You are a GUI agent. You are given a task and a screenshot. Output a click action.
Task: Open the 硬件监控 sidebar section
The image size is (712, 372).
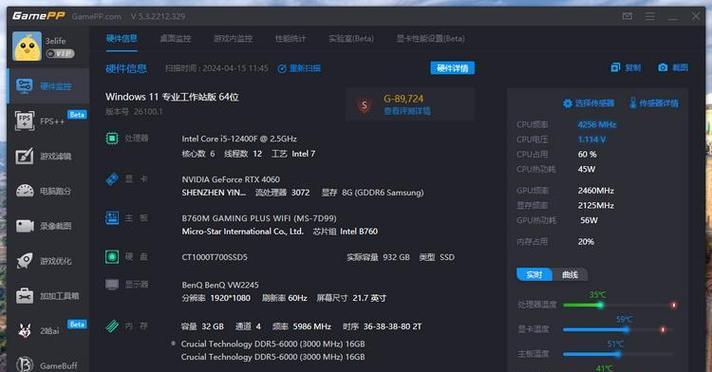point(48,86)
